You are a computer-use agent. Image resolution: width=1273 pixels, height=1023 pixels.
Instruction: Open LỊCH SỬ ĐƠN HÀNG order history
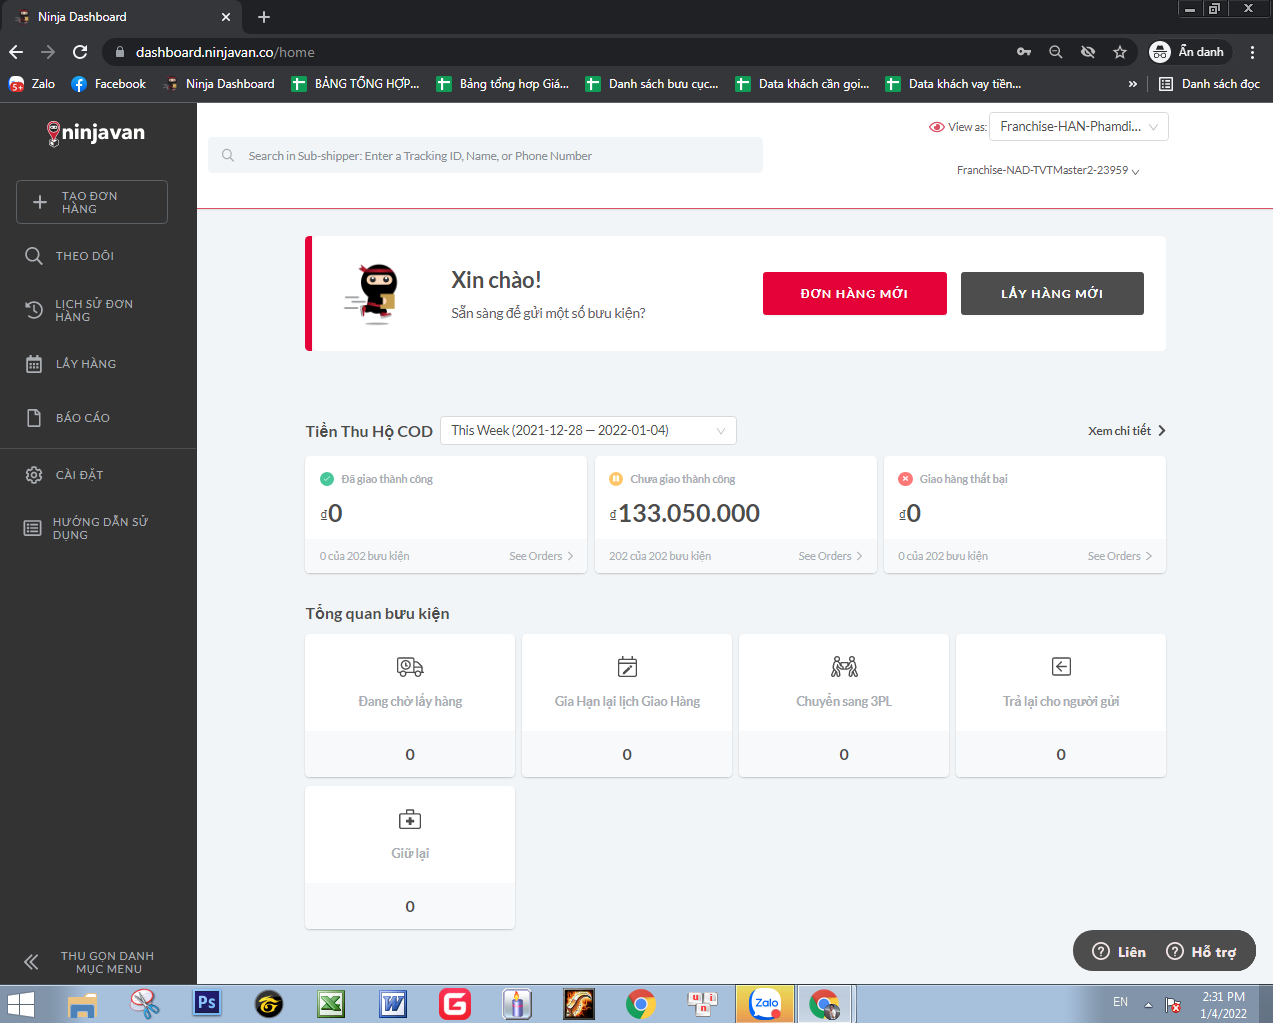(79, 310)
